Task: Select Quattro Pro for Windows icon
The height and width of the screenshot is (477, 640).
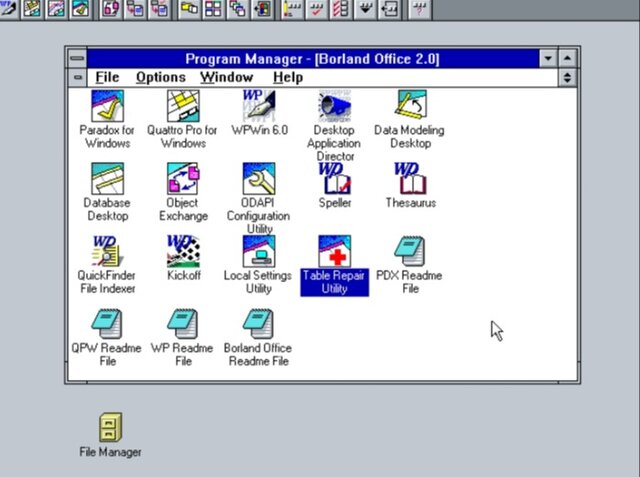Action: click(x=183, y=106)
